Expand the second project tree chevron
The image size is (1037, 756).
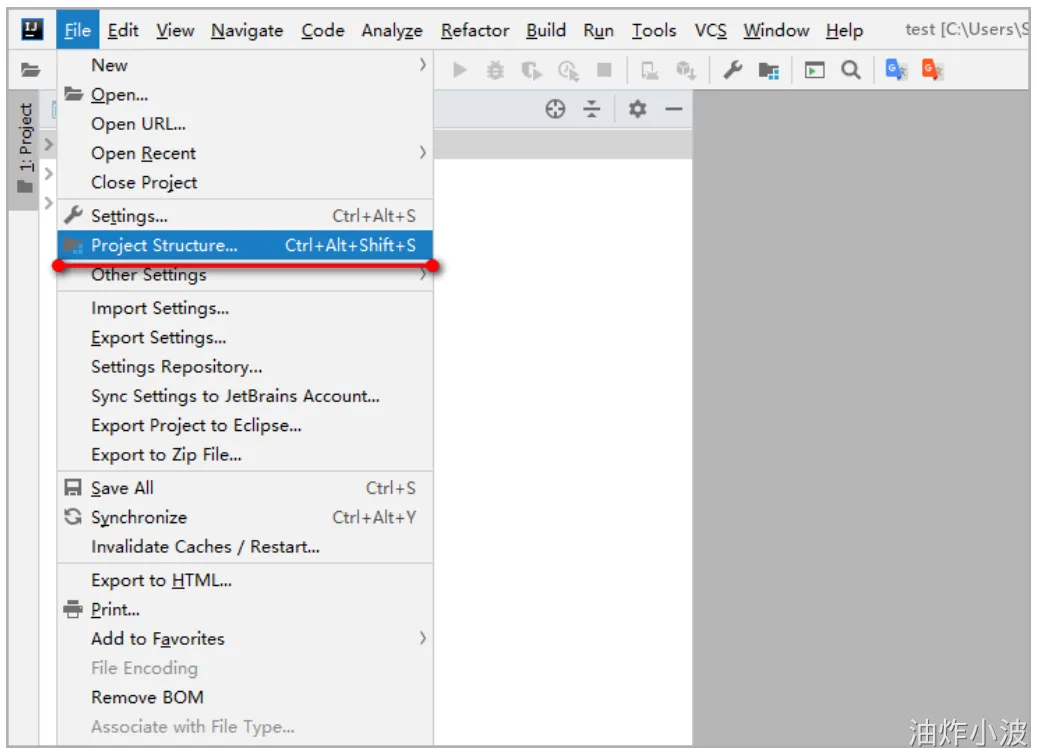tap(48, 173)
